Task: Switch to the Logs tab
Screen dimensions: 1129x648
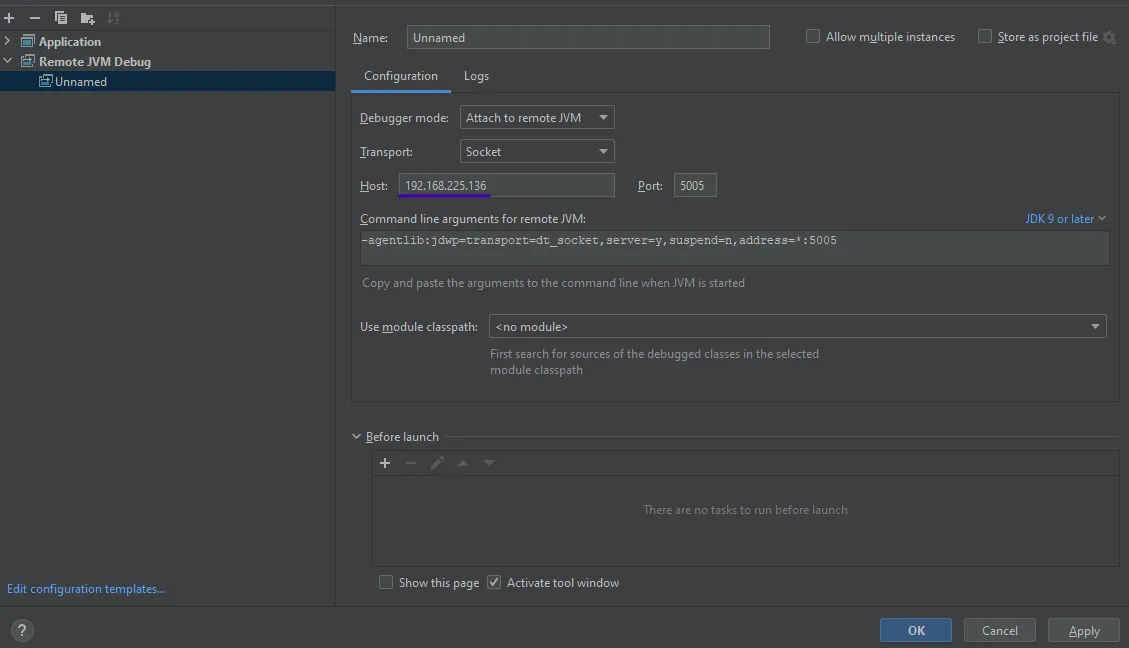Action: tap(476, 75)
